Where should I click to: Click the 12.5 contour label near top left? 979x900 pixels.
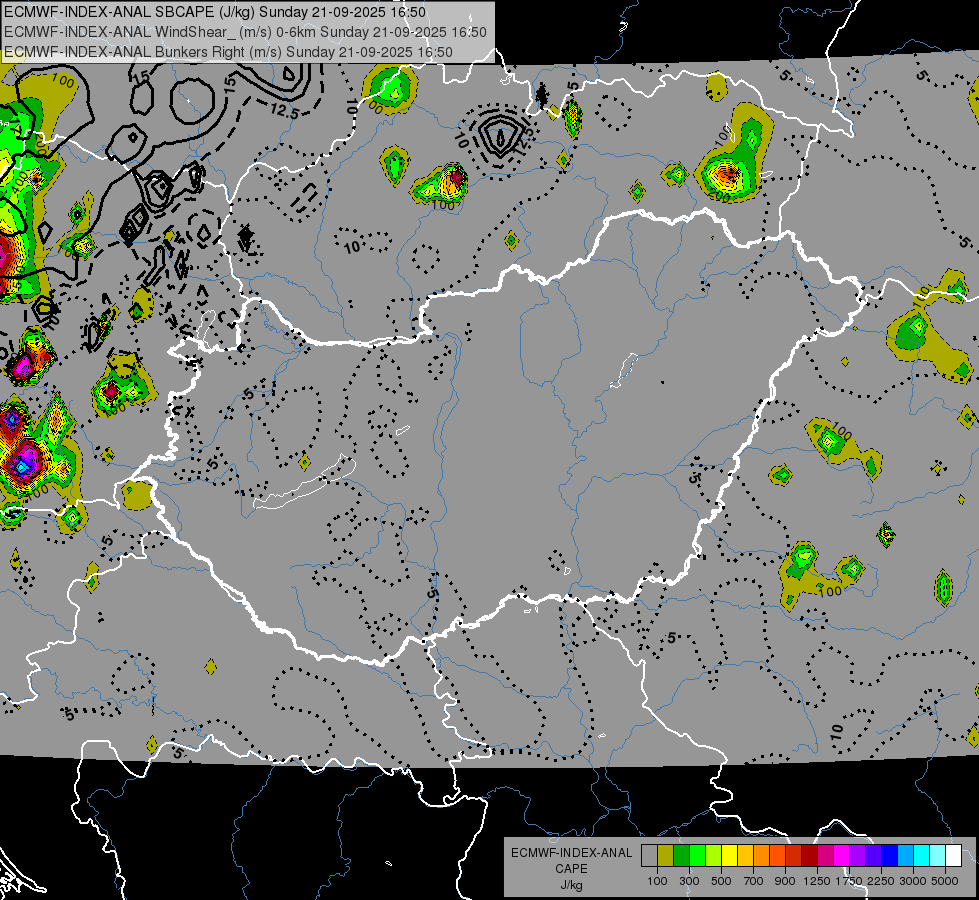point(285,112)
